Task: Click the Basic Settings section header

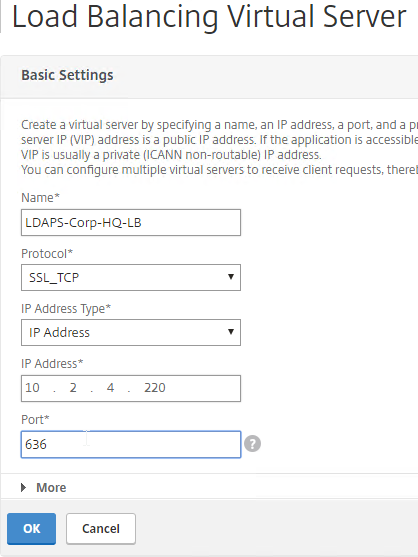Action: 67,75
